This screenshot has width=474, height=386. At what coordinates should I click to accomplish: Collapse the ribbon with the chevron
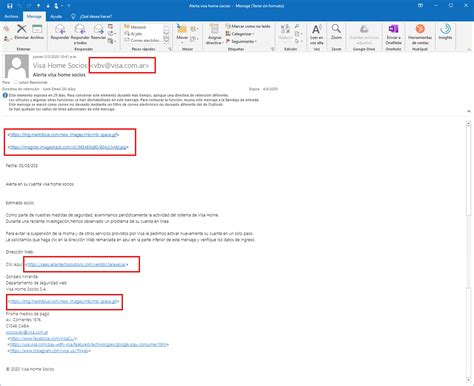tap(469, 49)
